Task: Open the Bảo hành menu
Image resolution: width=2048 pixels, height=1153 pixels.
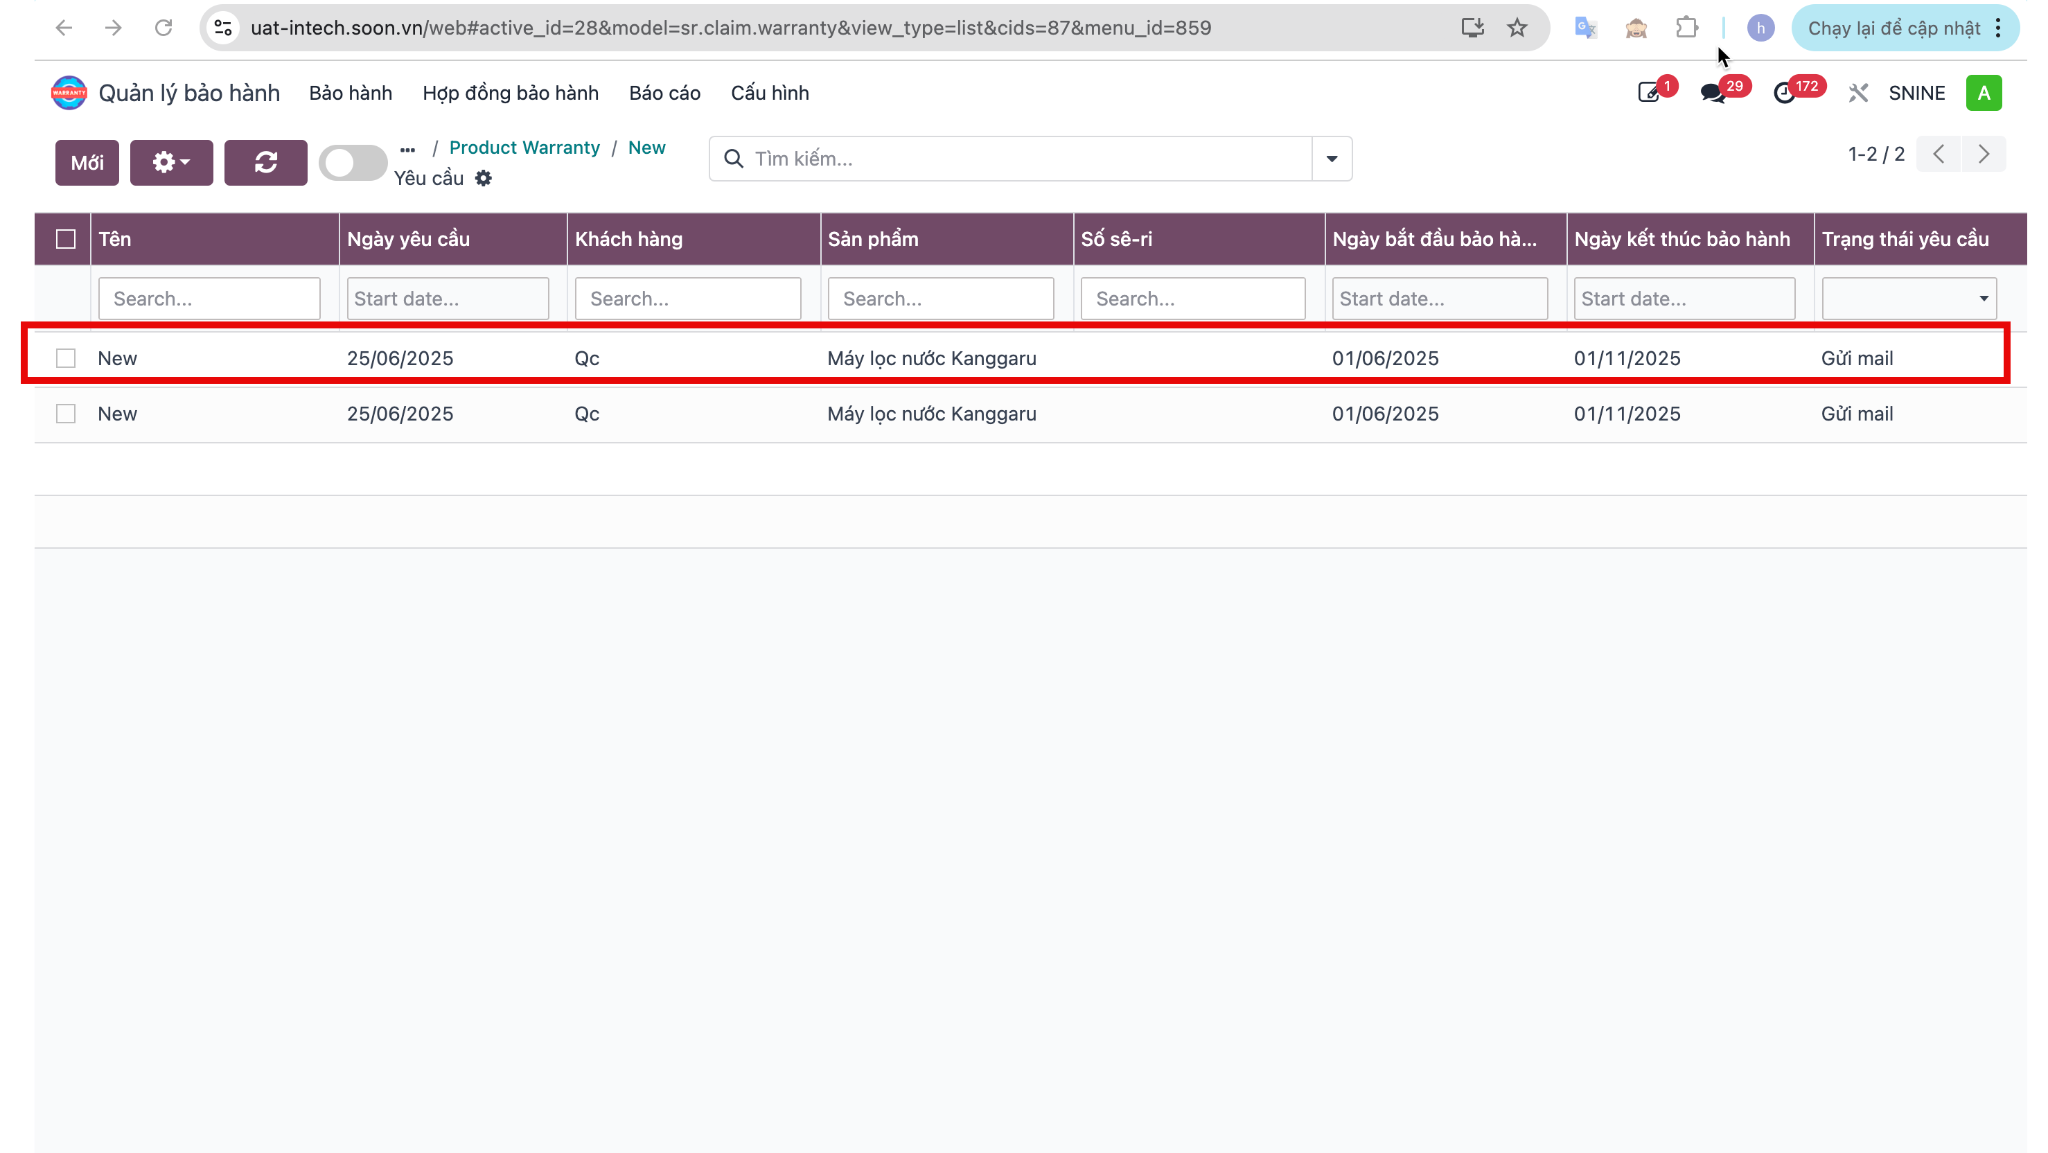Action: coord(351,93)
